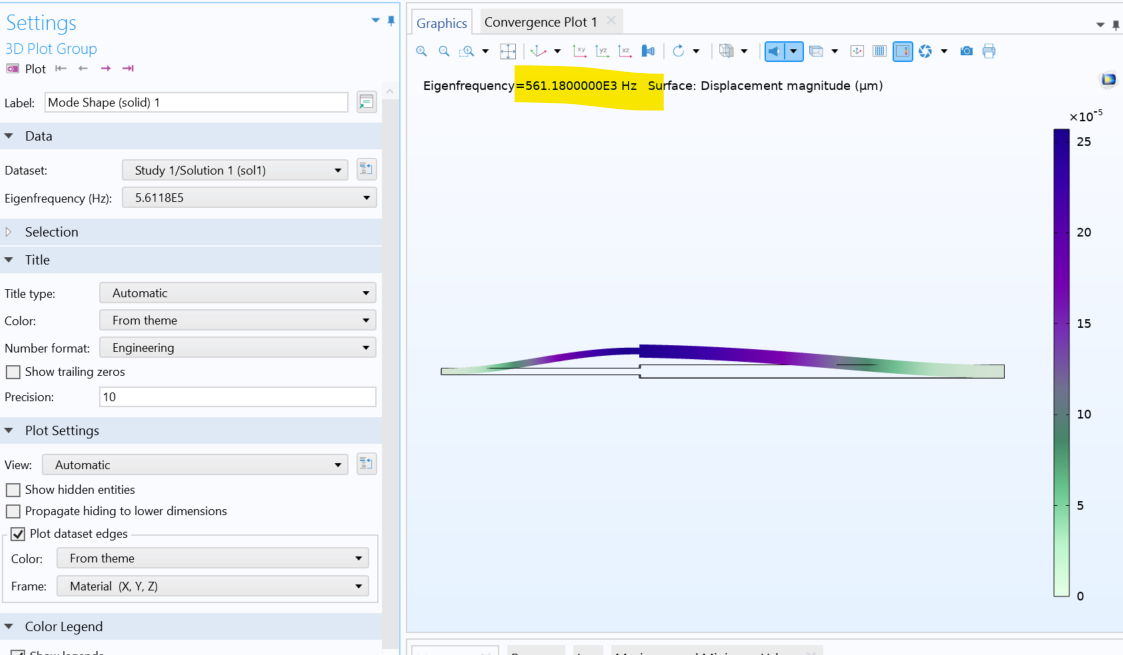
Task: Select the Graphics tab
Action: tap(441, 23)
